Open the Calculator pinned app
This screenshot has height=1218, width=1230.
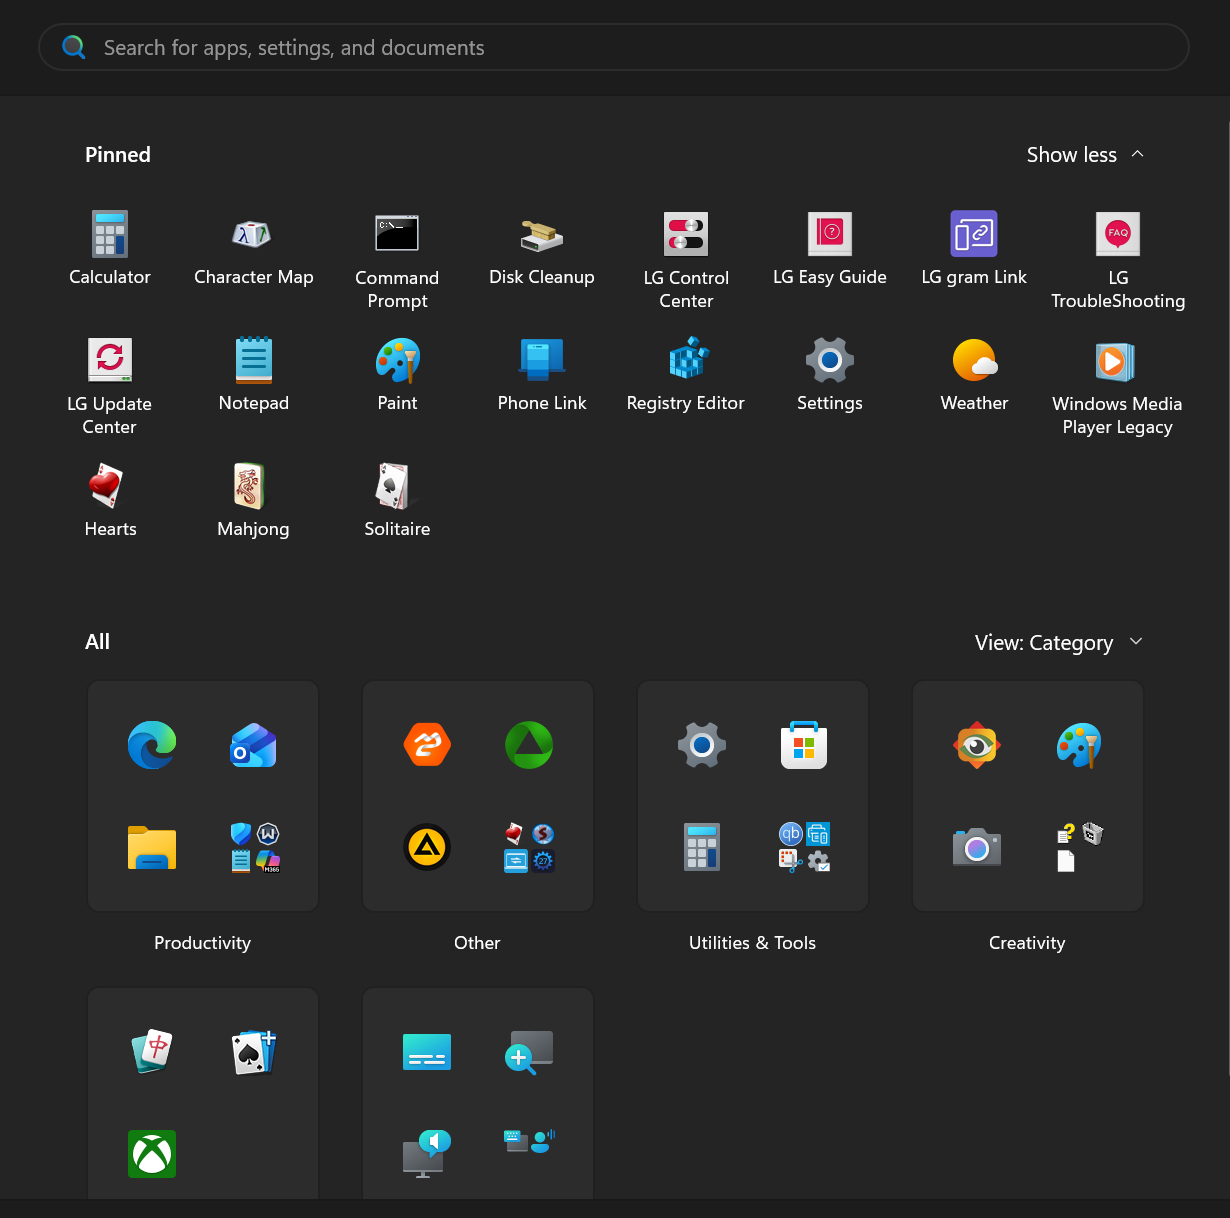click(110, 248)
